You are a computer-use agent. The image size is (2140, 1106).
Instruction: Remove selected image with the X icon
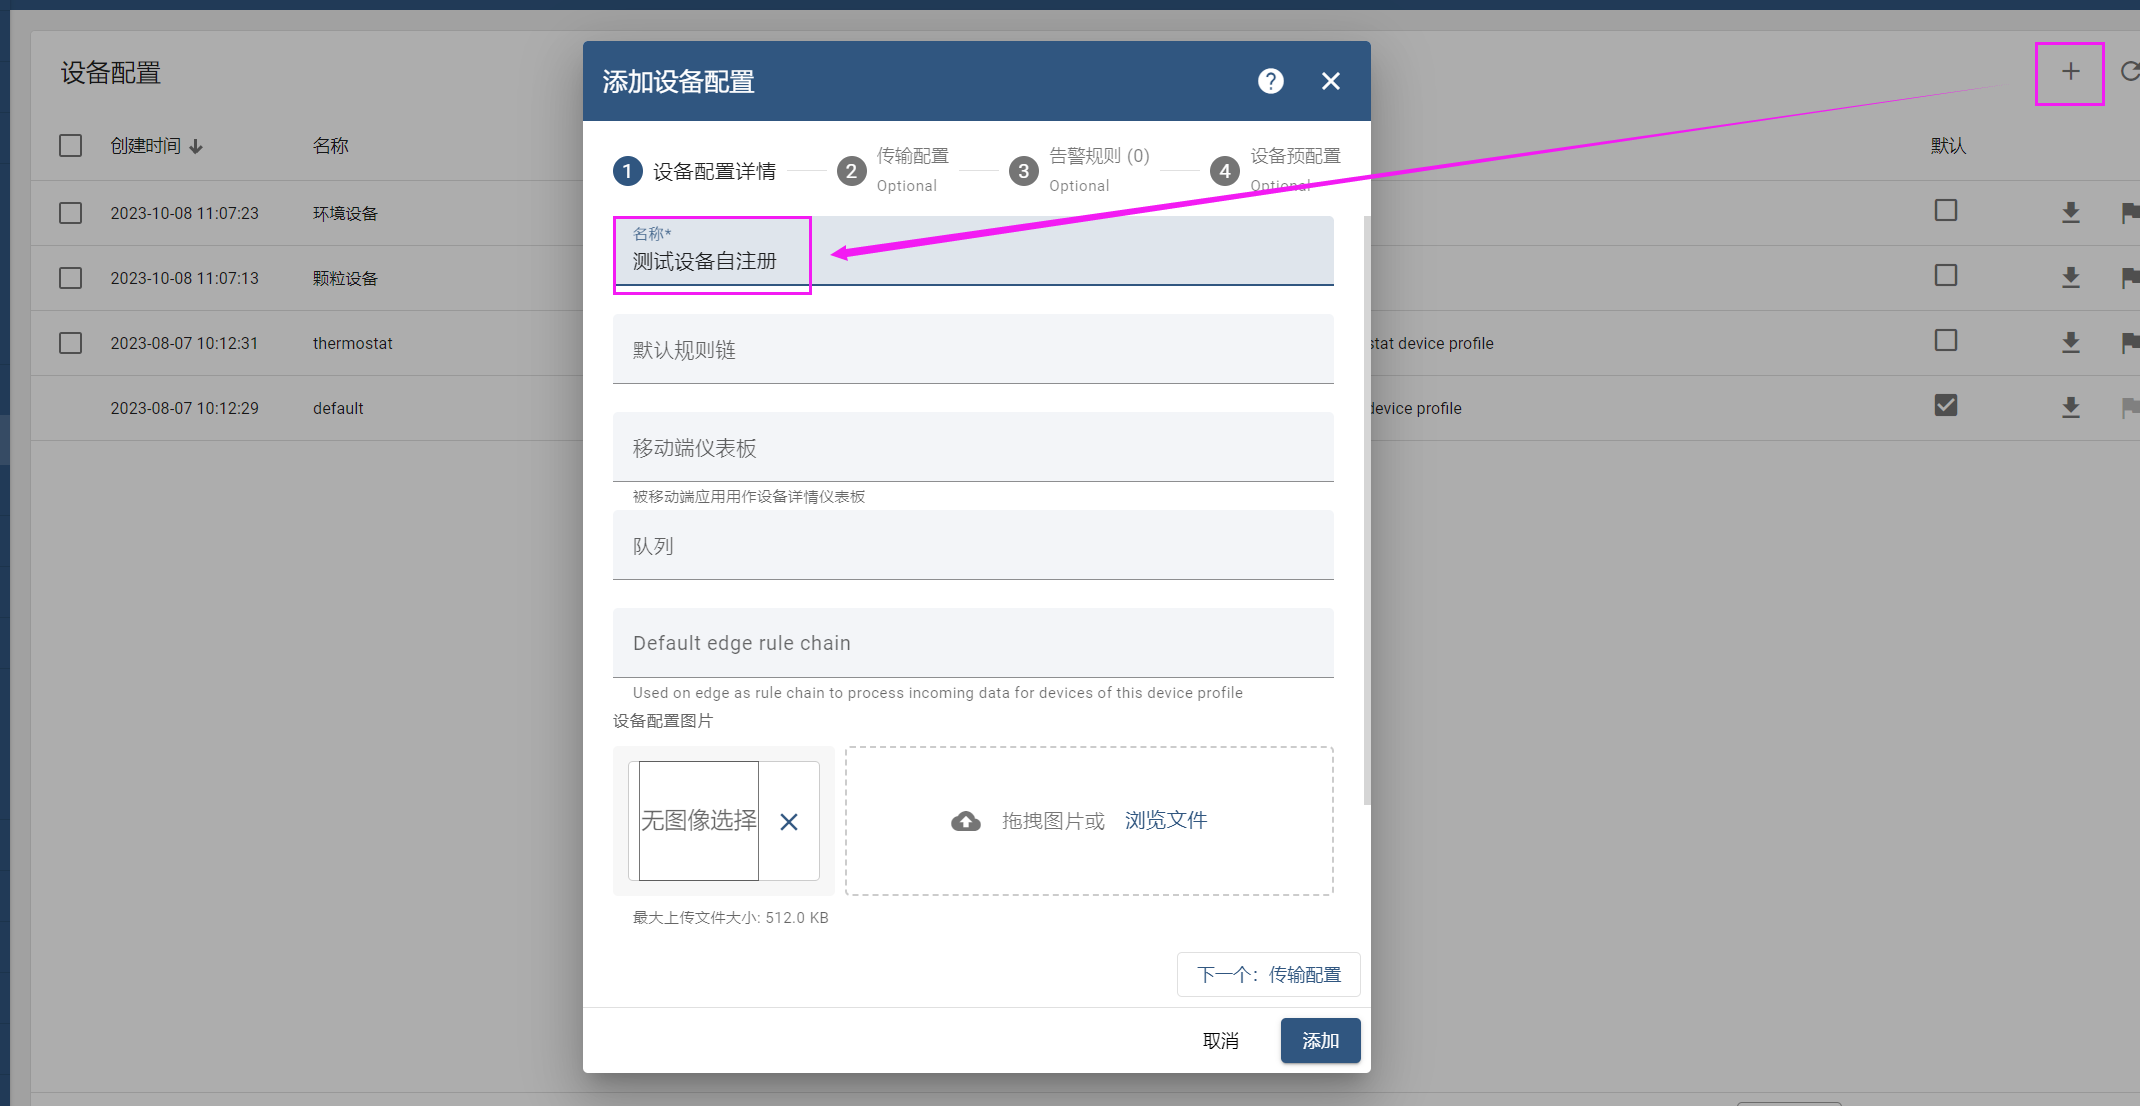(x=789, y=821)
